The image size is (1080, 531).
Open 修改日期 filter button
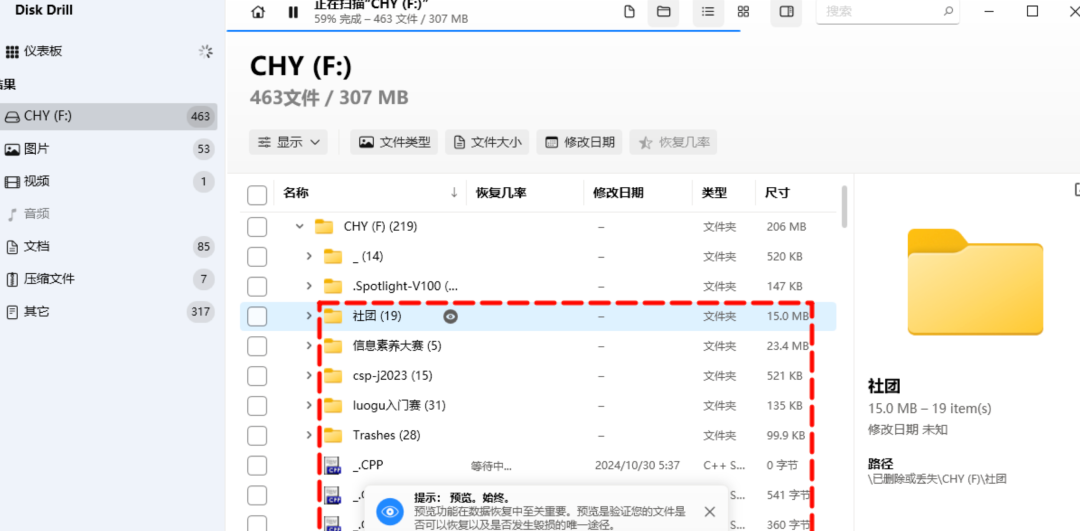(579, 143)
